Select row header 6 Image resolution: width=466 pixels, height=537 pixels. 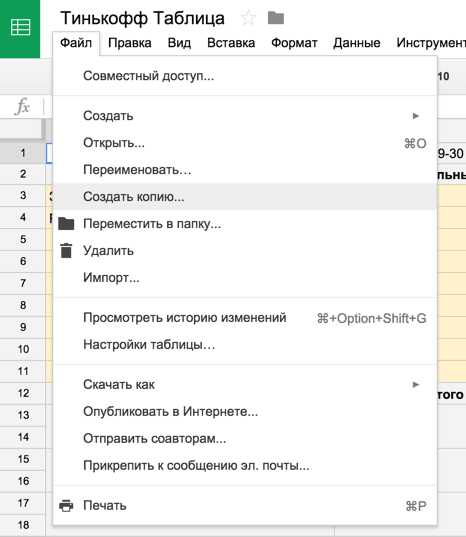coord(23,261)
